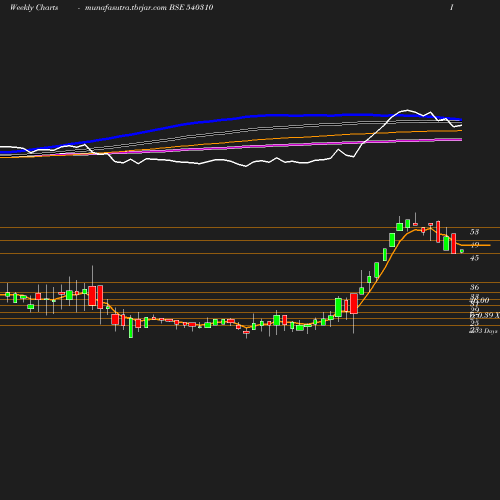The height and width of the screenshot is (500, 500).
Task: Click the small last green candle
Action: [x=462, y=251]
